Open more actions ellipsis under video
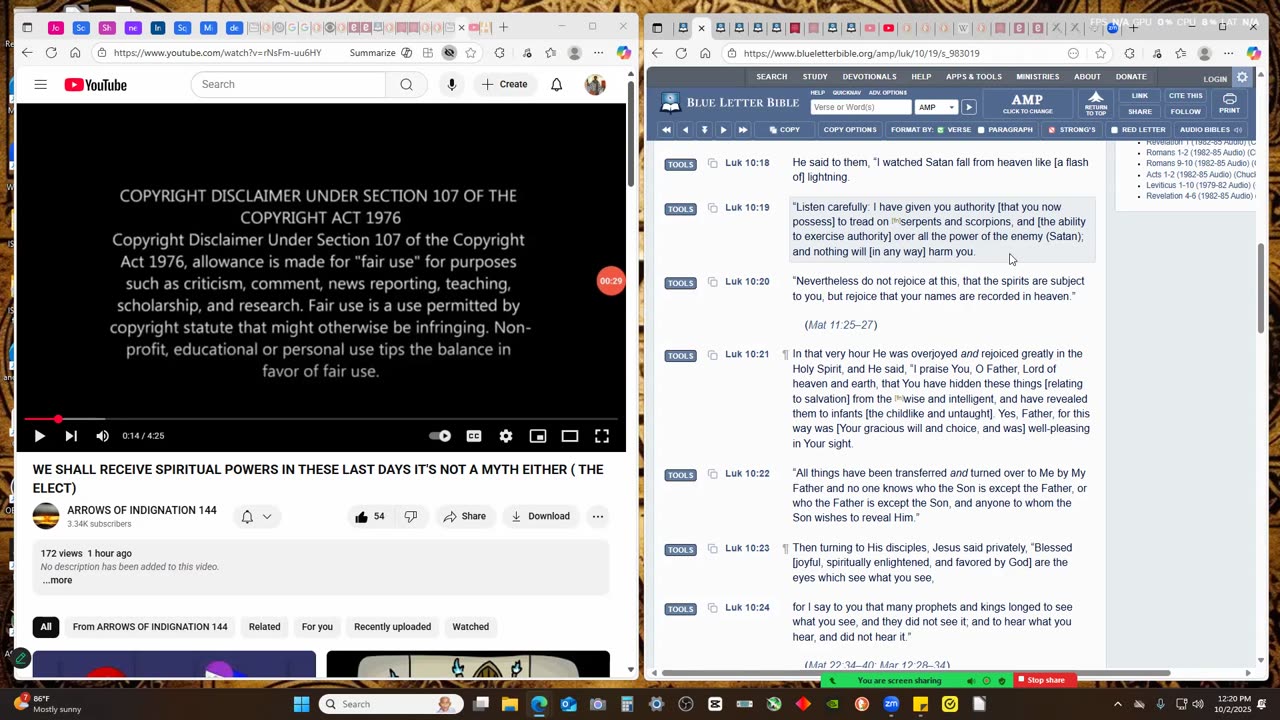 click(x=598, y=516)
